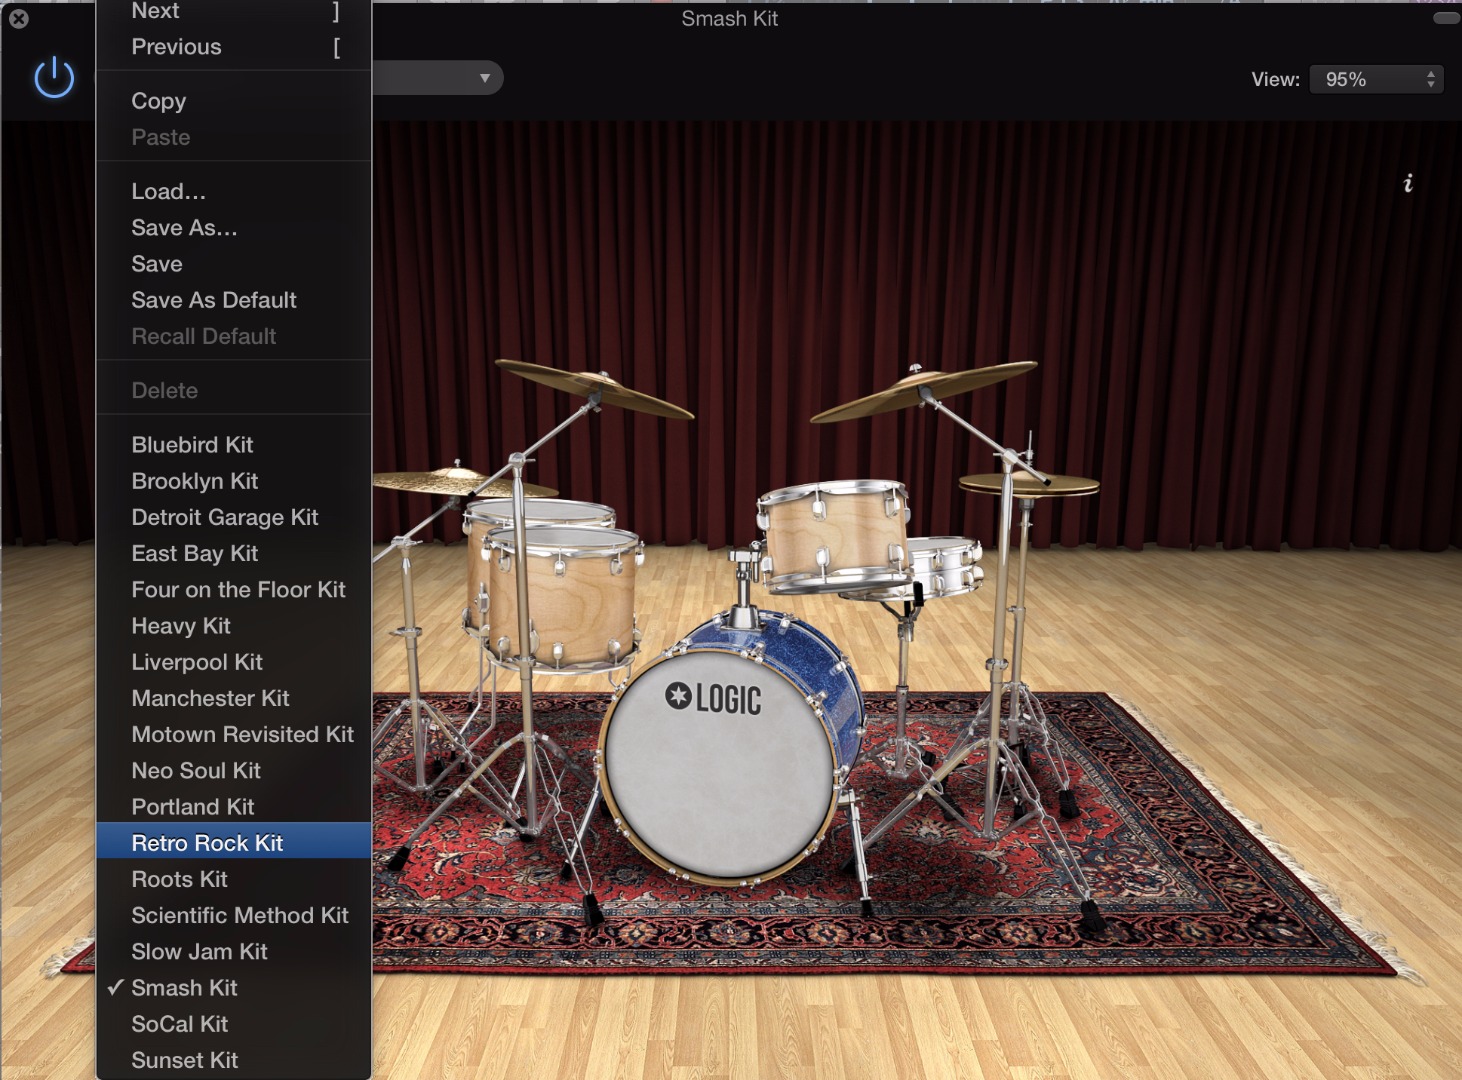Open the Load... dialog from the menu
Screen dimensions: 1462x1080
tap(234, 191)
